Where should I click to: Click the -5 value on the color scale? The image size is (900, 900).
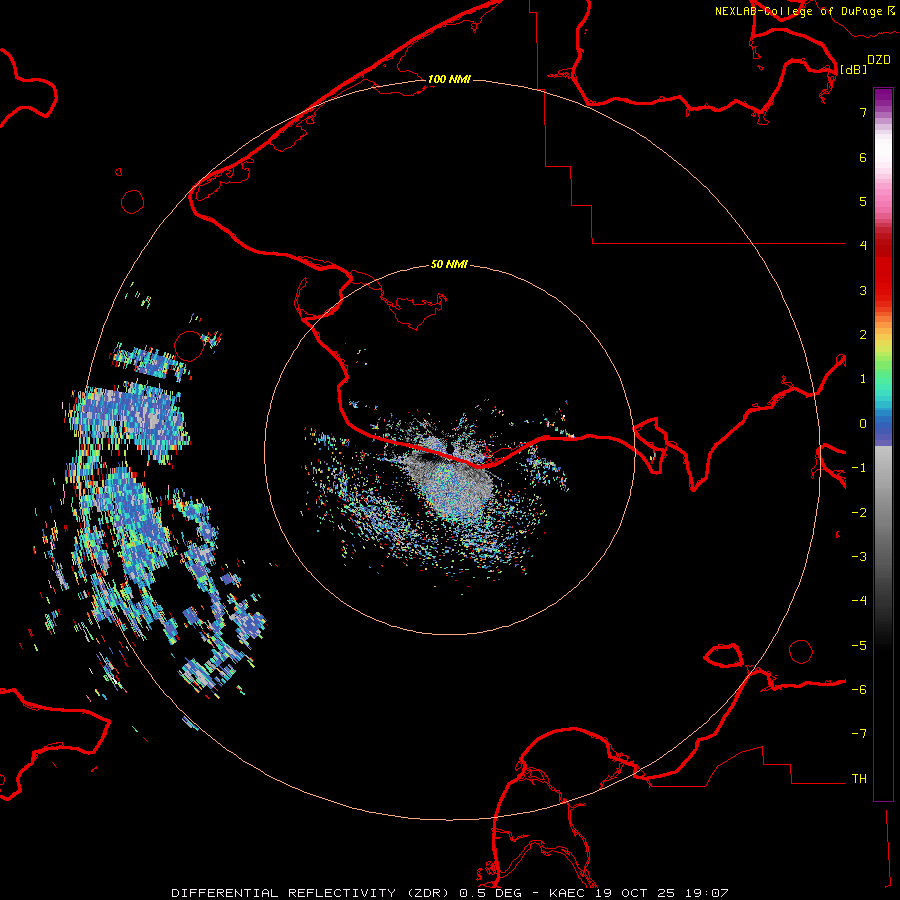[859, 646]
